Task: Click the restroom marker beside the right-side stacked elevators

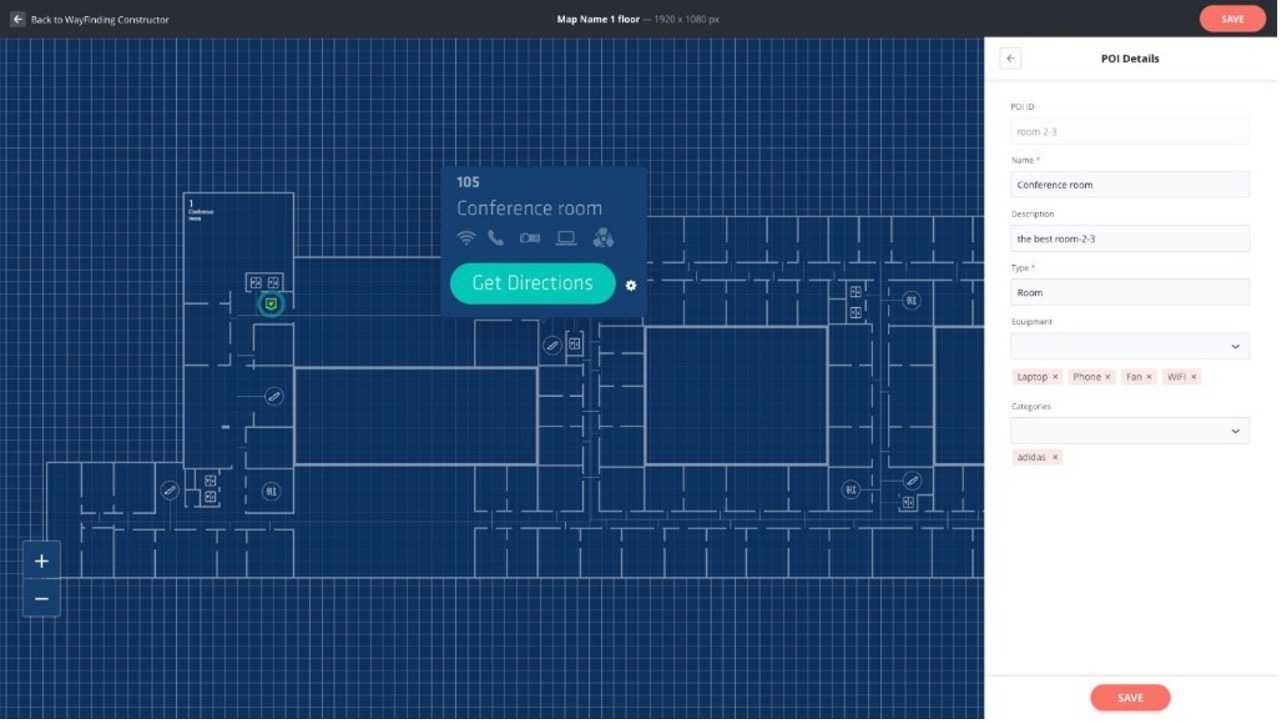Action: click(x=912, y=300)
